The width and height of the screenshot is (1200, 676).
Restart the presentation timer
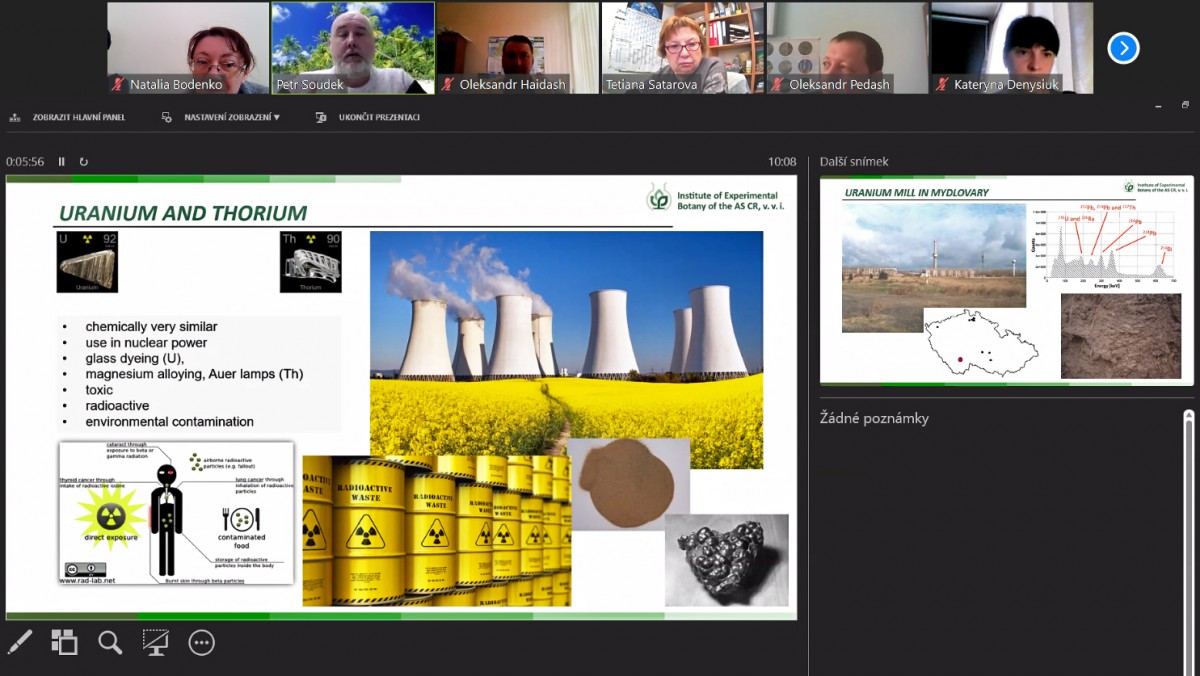pyautogui.click(x=84, y=161)
